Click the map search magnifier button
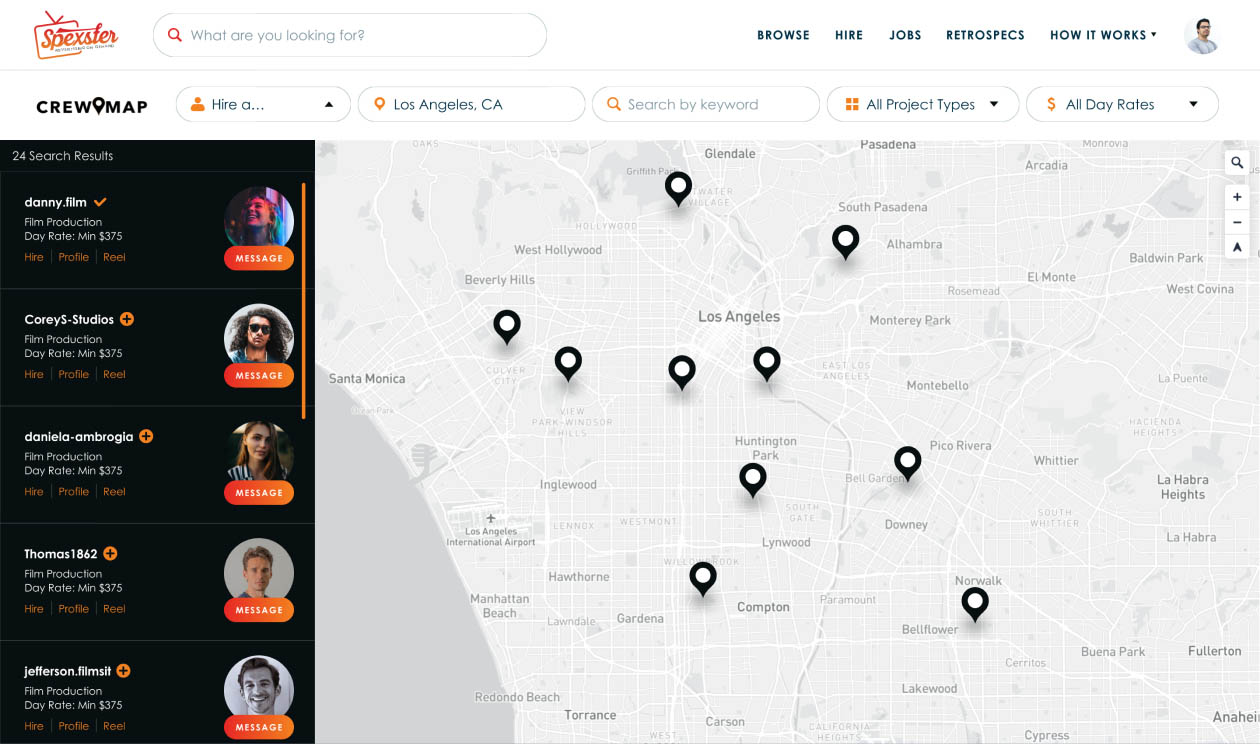This screenshot has width=1260, height=744. tap(1237, 162)
